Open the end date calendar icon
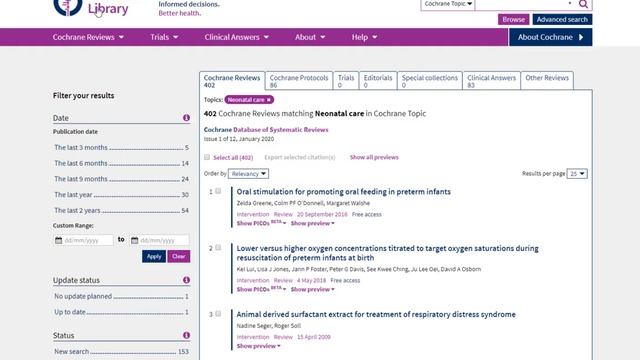The image size is (640, 360). tap(134, 240)
